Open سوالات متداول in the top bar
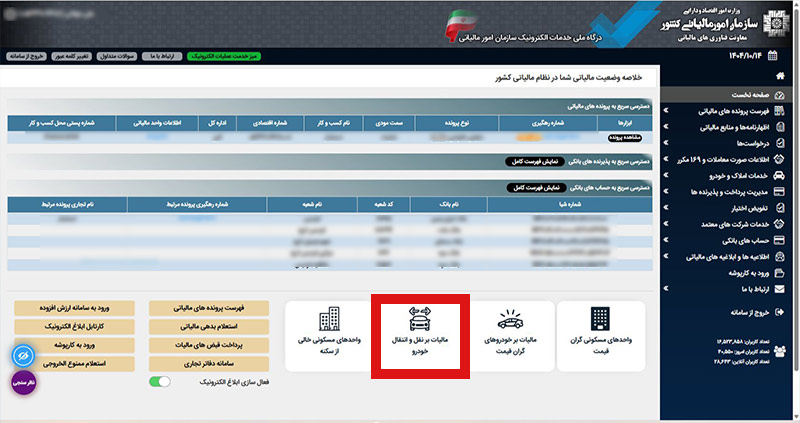800x423 pixels. click(117, 56)
